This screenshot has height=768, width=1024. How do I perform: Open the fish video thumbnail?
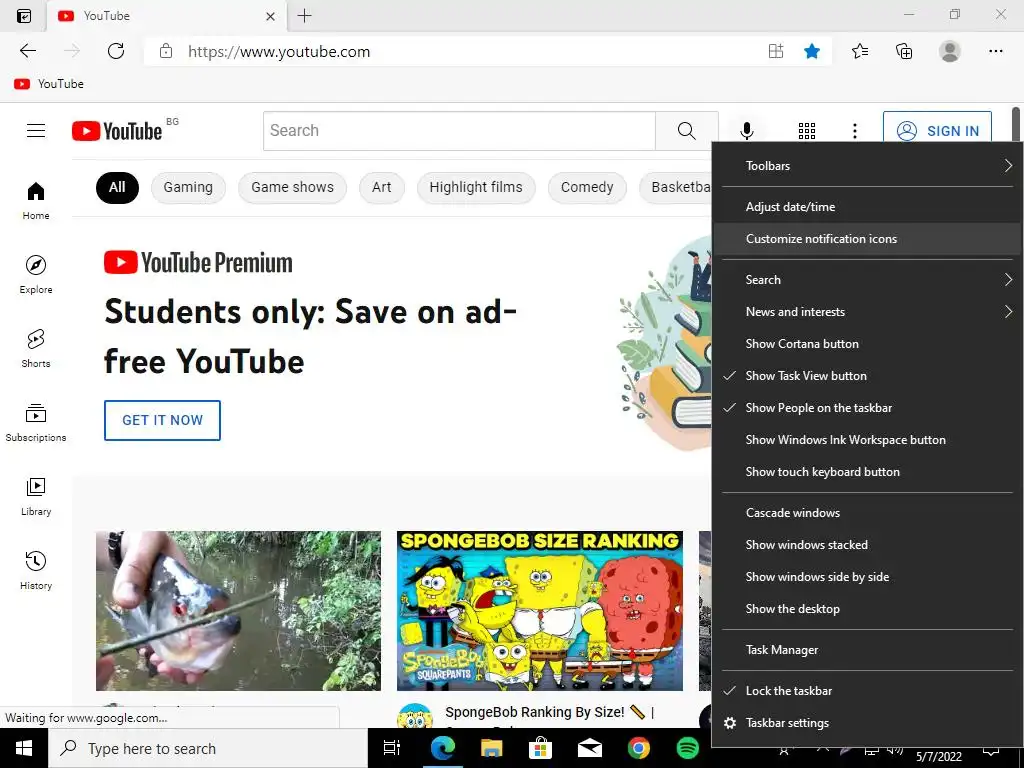[238, 611]
